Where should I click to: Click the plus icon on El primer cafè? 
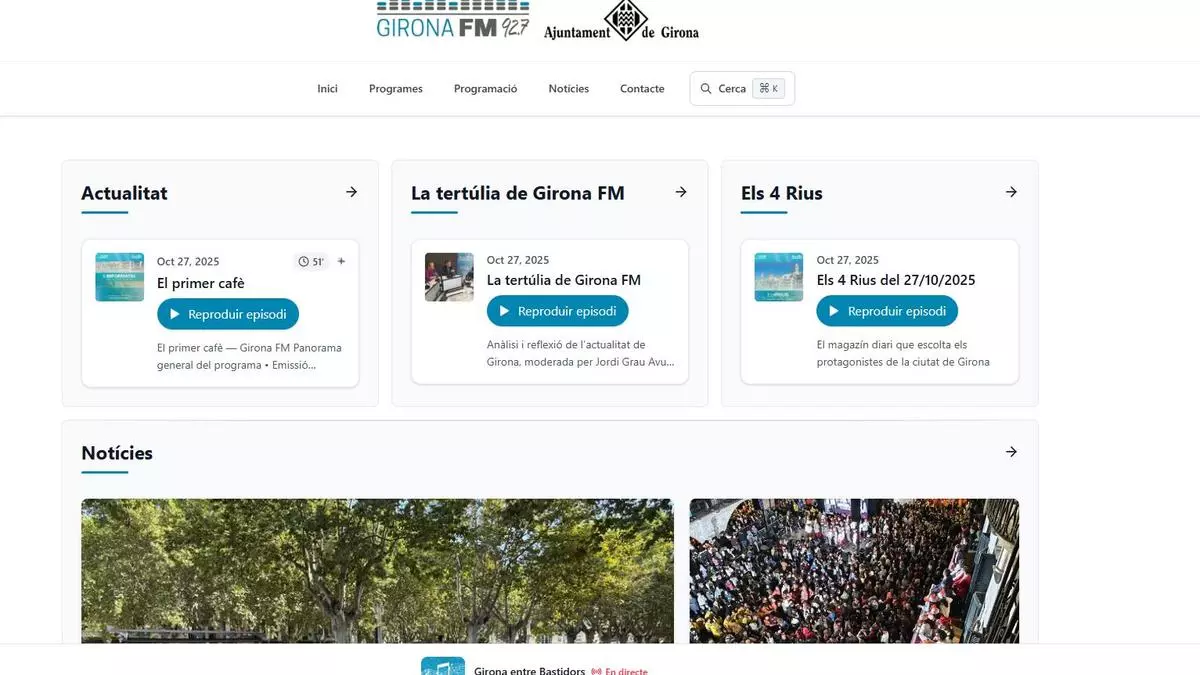(341, 262)
